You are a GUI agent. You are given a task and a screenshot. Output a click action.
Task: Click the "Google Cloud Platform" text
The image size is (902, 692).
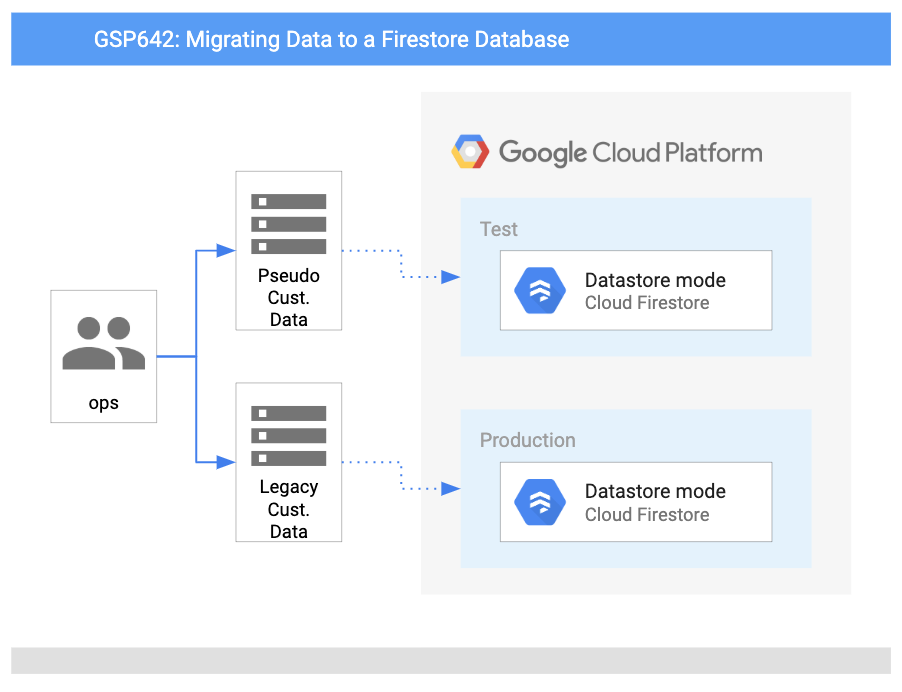[630, 153]
